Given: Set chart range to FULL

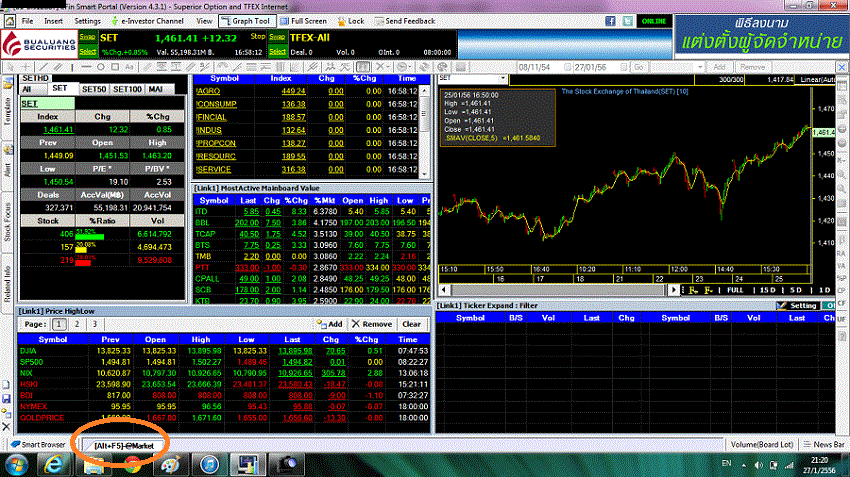Looking at the screenshot, I should tap(735, 291).
